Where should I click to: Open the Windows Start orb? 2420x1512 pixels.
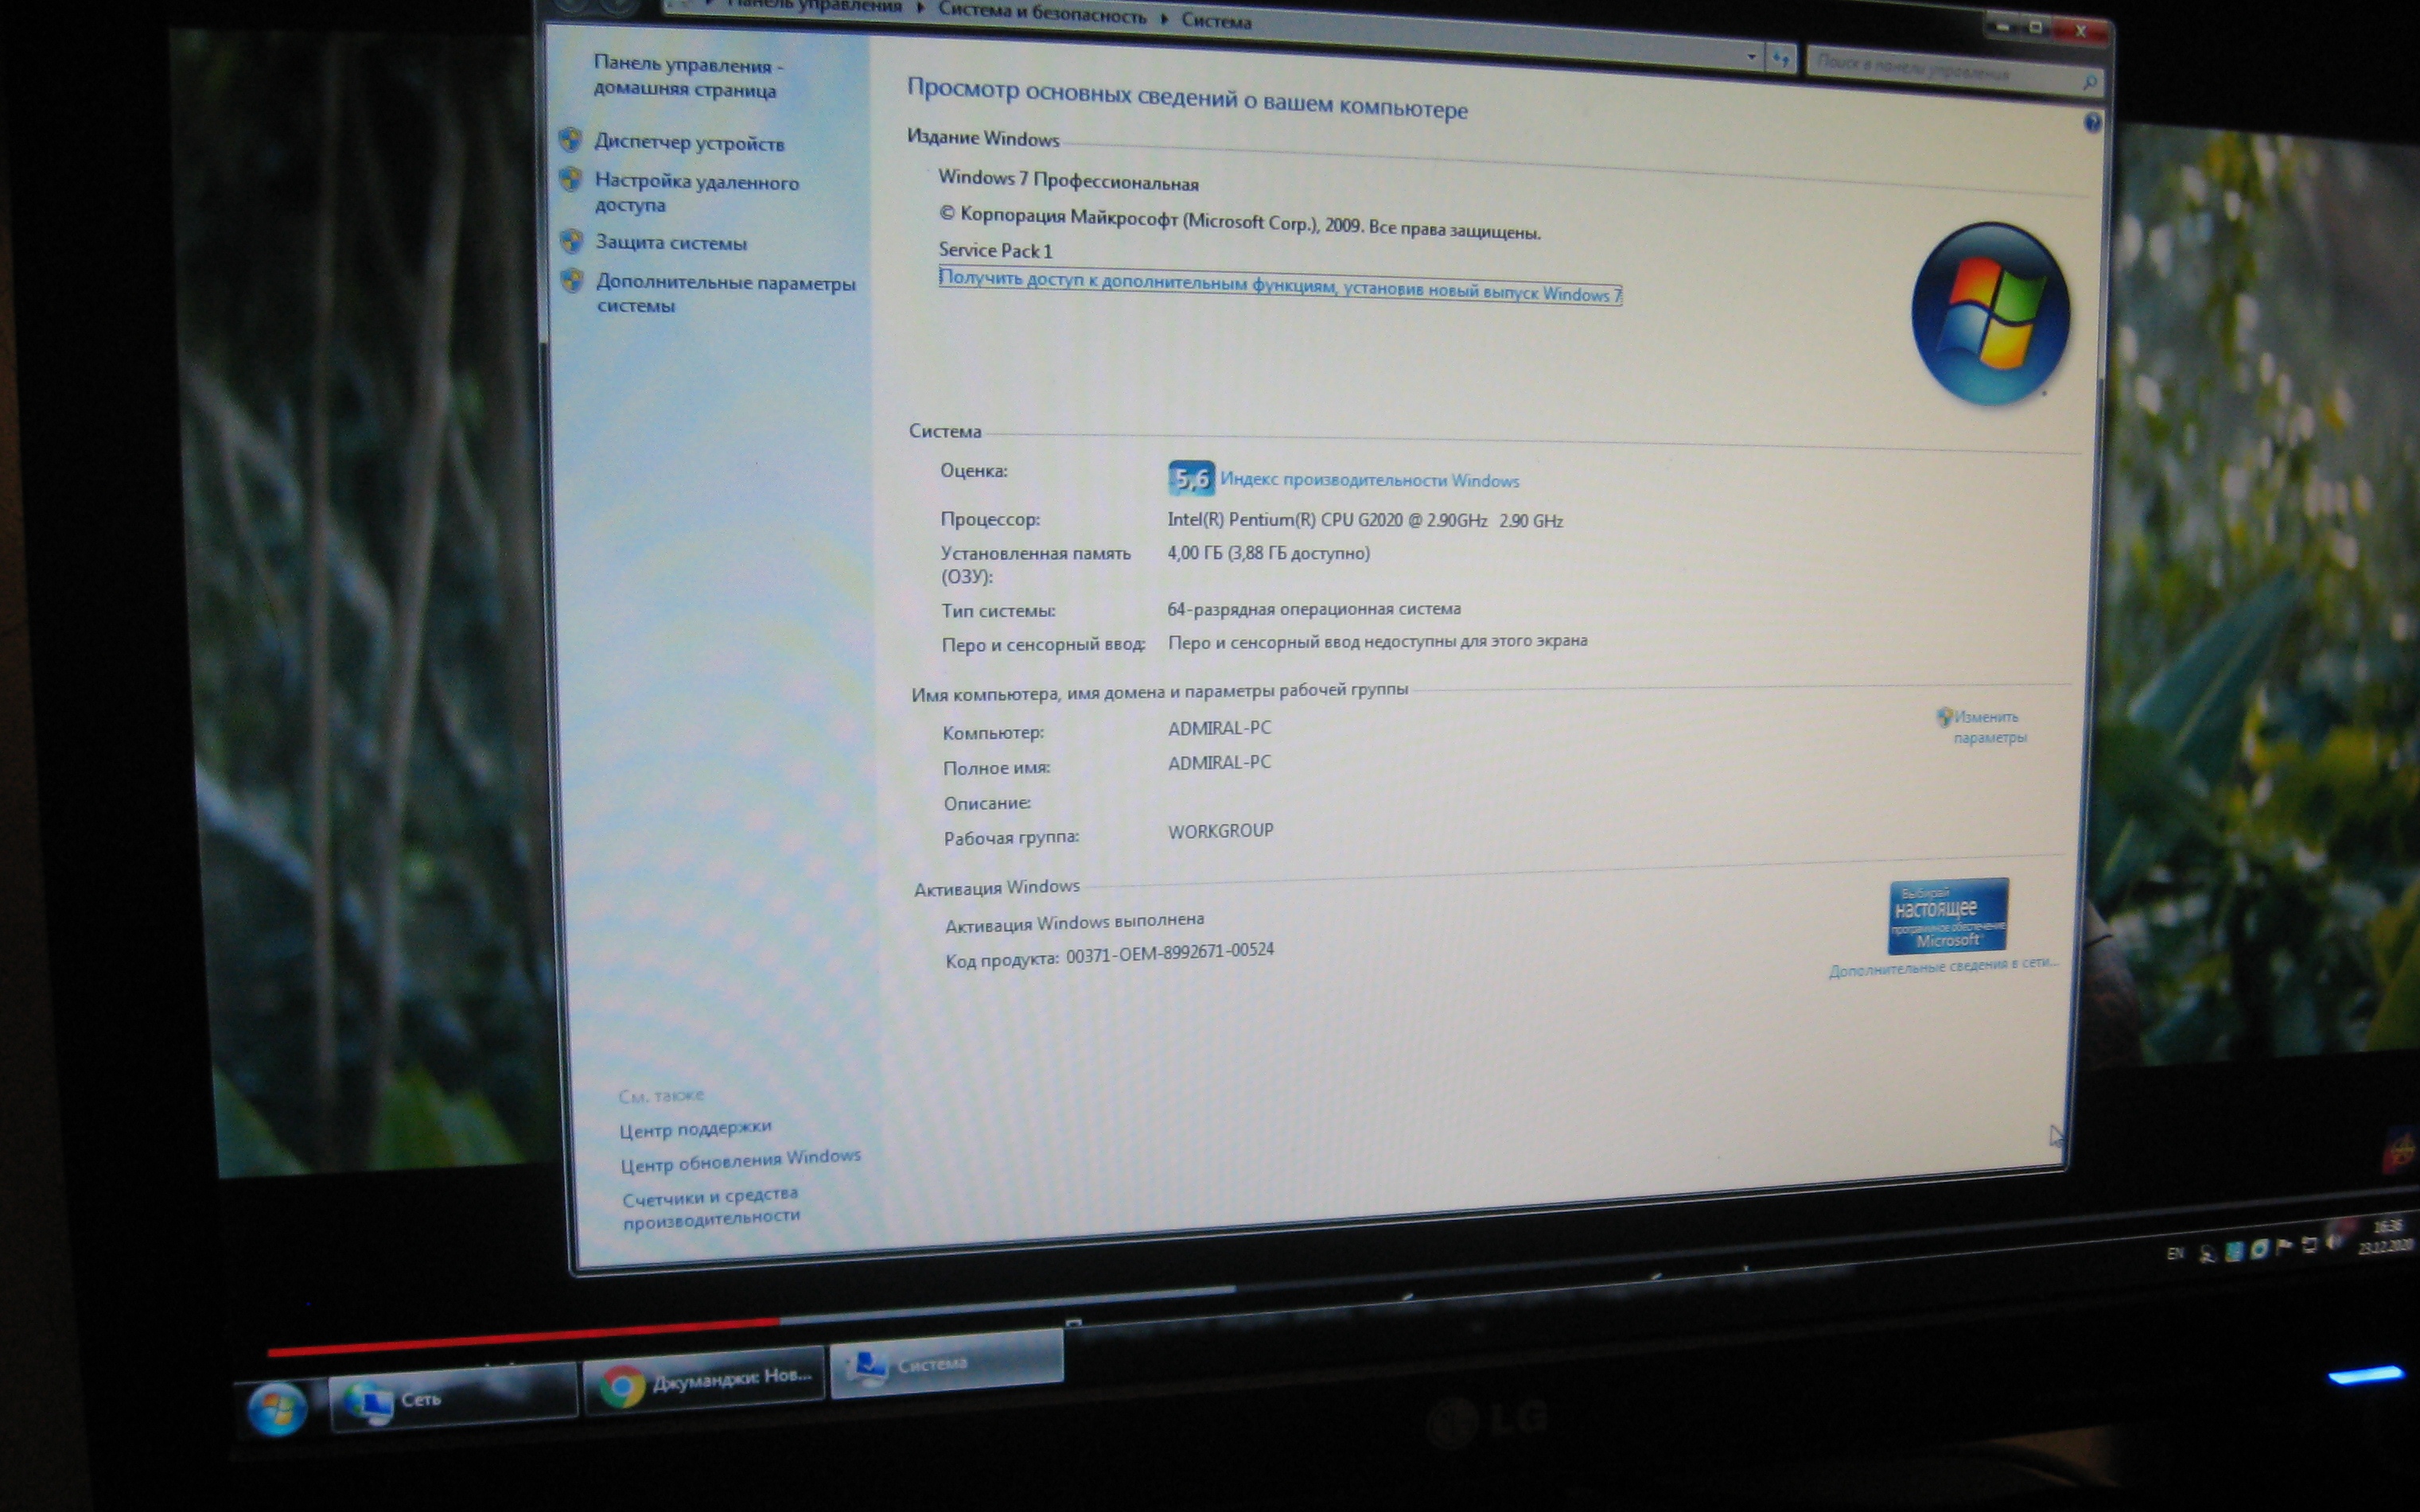(x=277, y=1408)
